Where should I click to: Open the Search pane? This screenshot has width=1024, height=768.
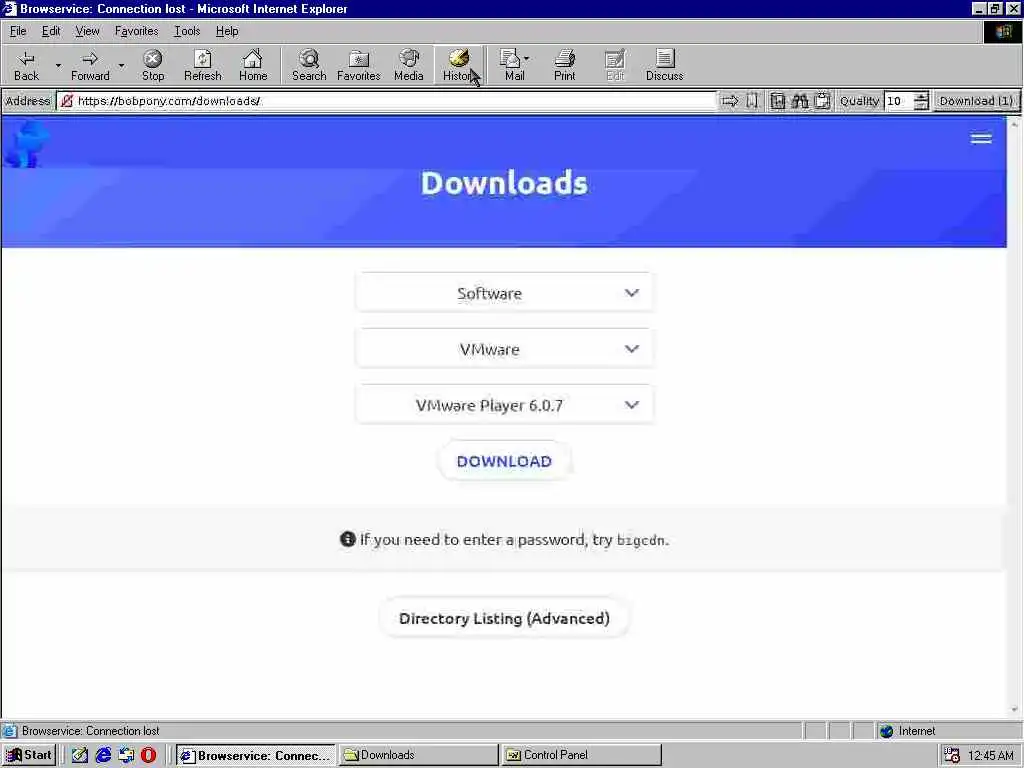[x=309, y=65]
